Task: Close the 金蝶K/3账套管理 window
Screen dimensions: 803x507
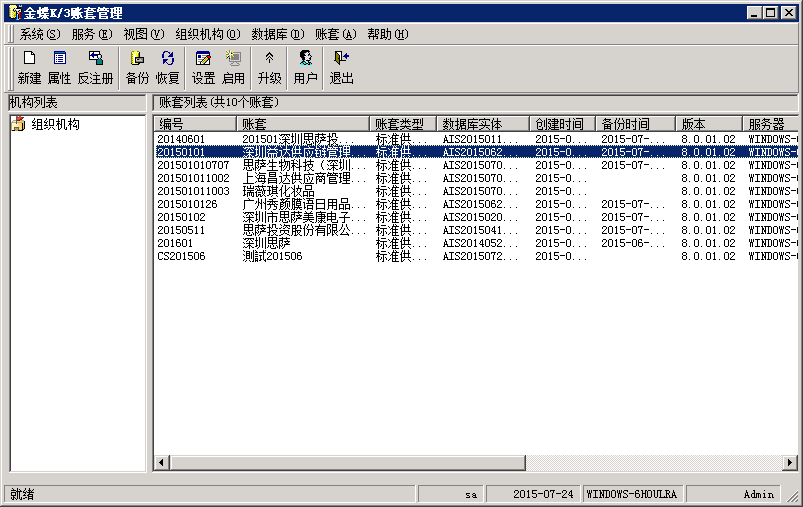Action: coord(789,13)
